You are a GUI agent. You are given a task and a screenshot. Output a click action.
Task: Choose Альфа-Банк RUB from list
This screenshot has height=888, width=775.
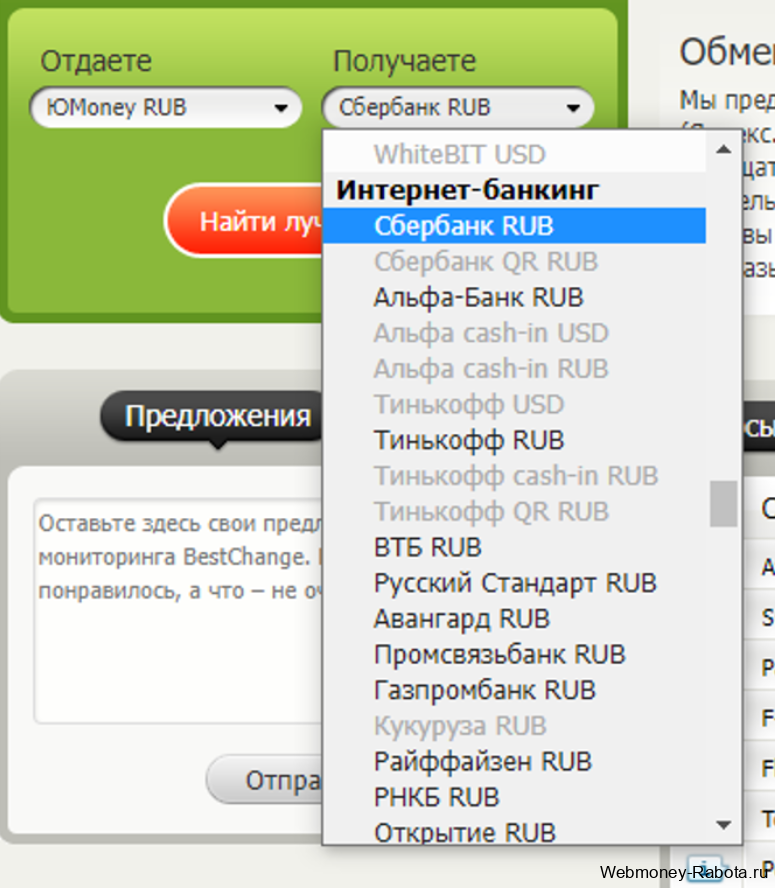pos(514,297)
